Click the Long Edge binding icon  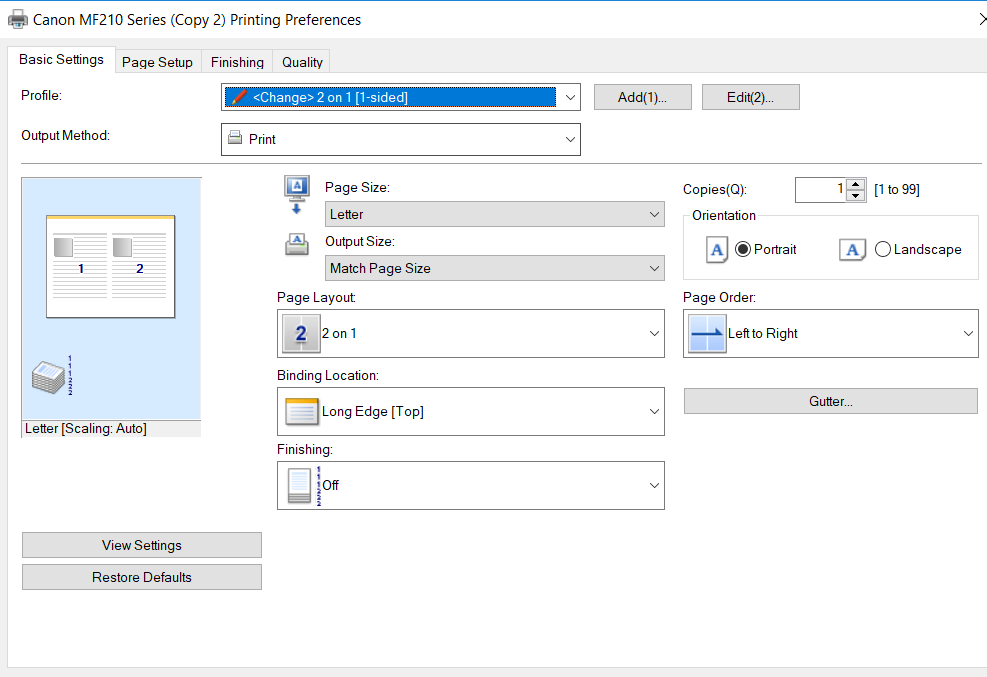[x=301, y=412]
